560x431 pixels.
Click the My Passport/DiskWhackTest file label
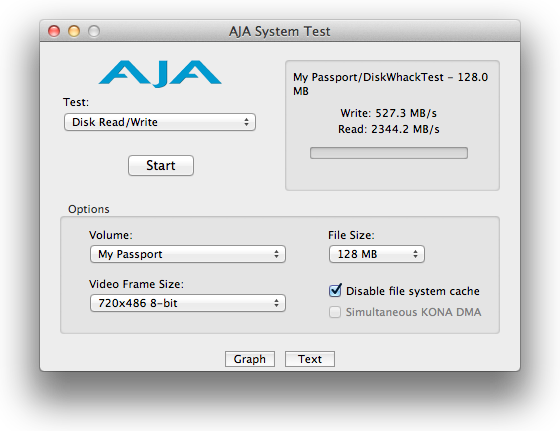pyautogui.click(x=390, y=84)
